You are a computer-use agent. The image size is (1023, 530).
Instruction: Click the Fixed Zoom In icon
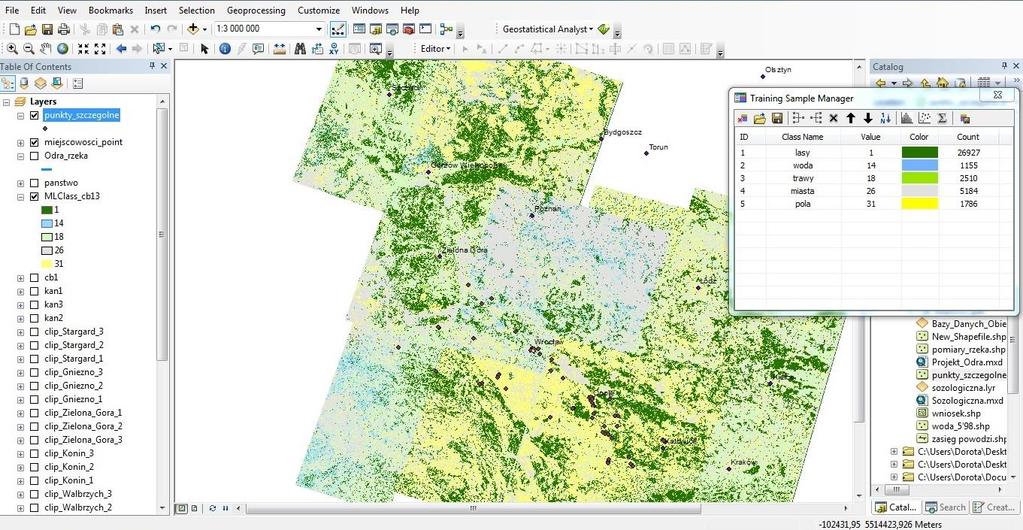click(x=84, y=48)
